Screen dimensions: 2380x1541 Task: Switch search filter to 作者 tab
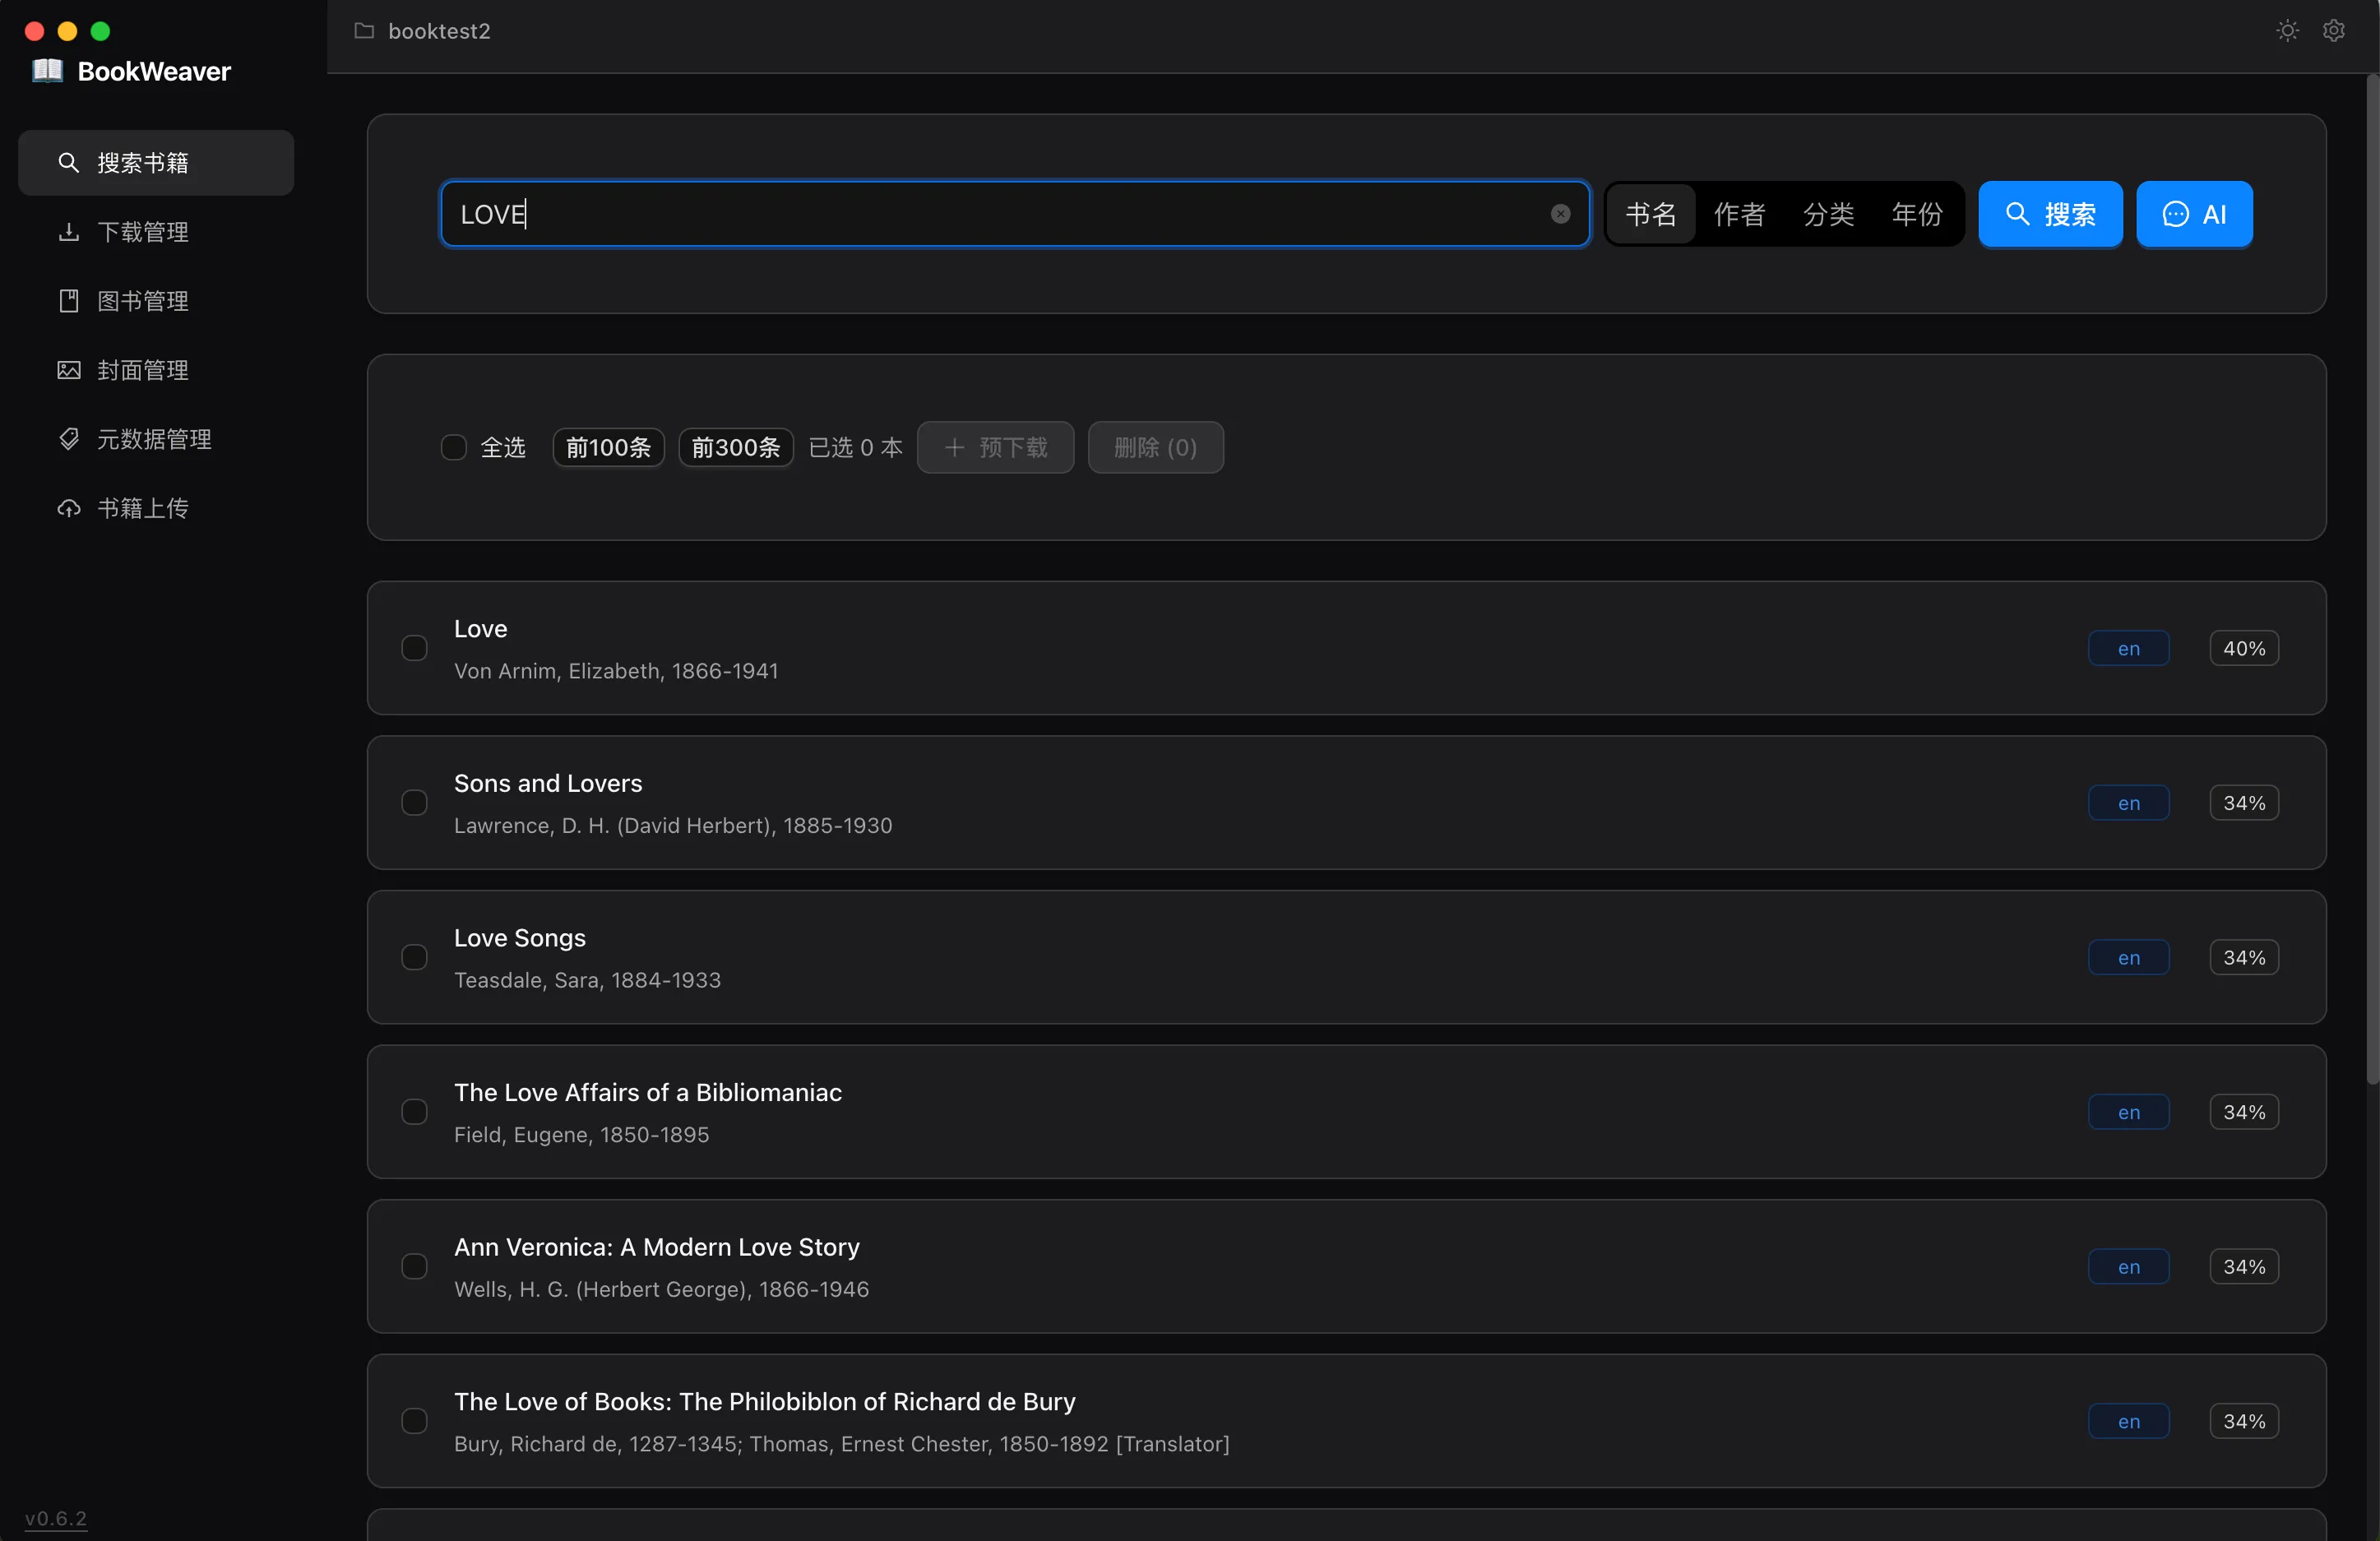(x=1739, y=214)
